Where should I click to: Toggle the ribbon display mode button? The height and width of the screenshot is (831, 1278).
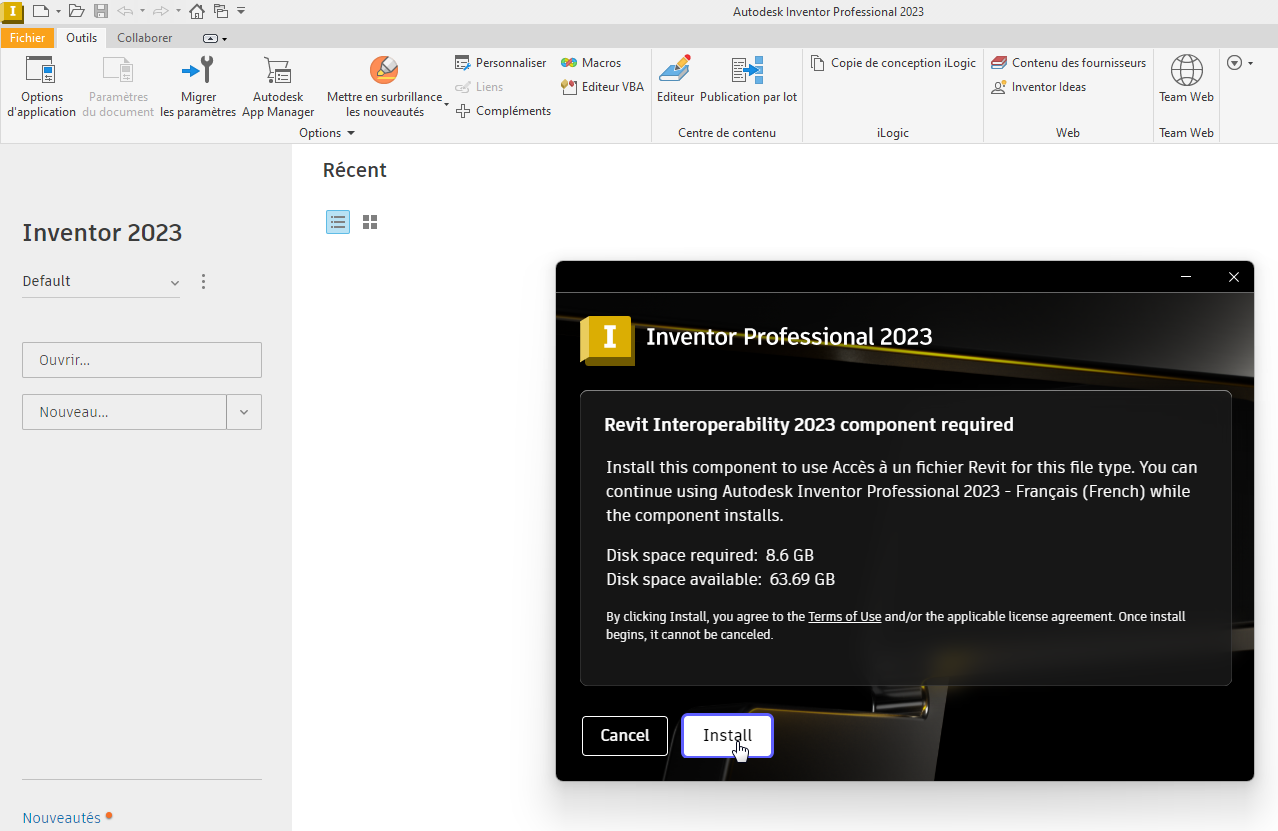pyautogui.click(x=215, y=38)
